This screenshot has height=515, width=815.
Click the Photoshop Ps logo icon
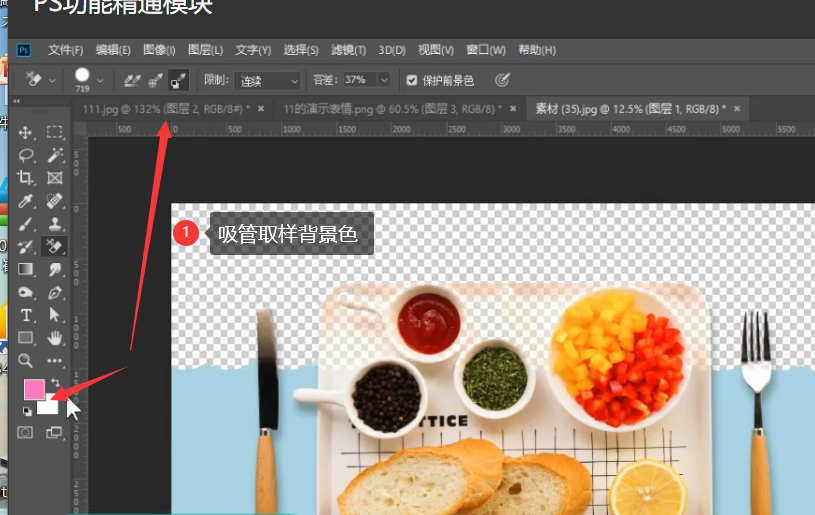(24, 50)
